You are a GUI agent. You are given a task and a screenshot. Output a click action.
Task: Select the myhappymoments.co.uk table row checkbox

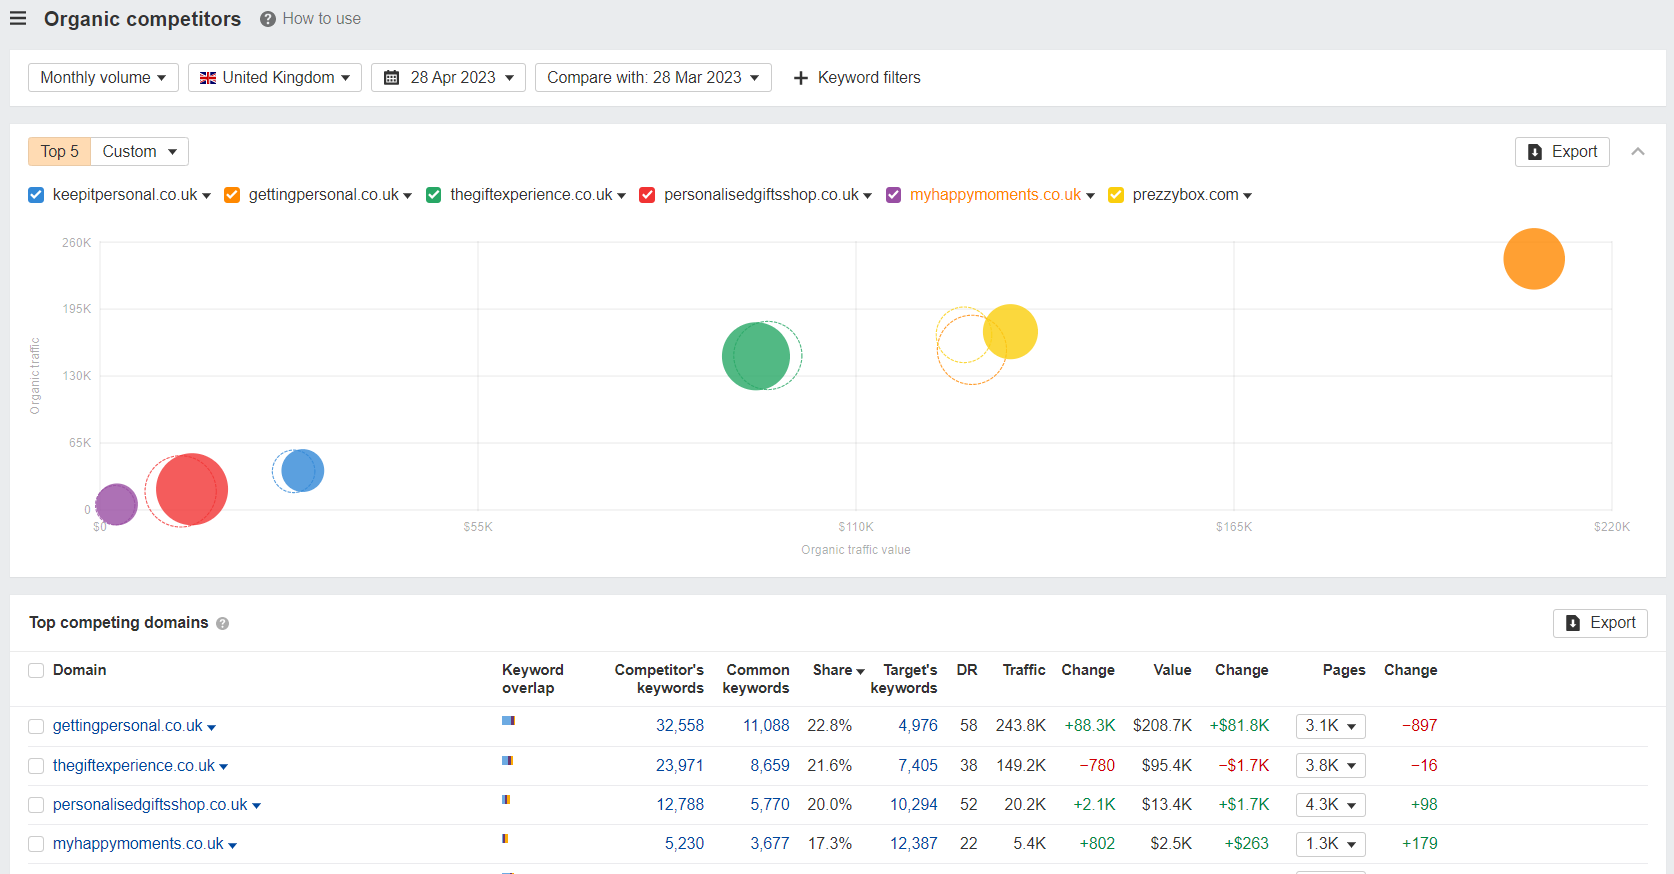(36, 844)
